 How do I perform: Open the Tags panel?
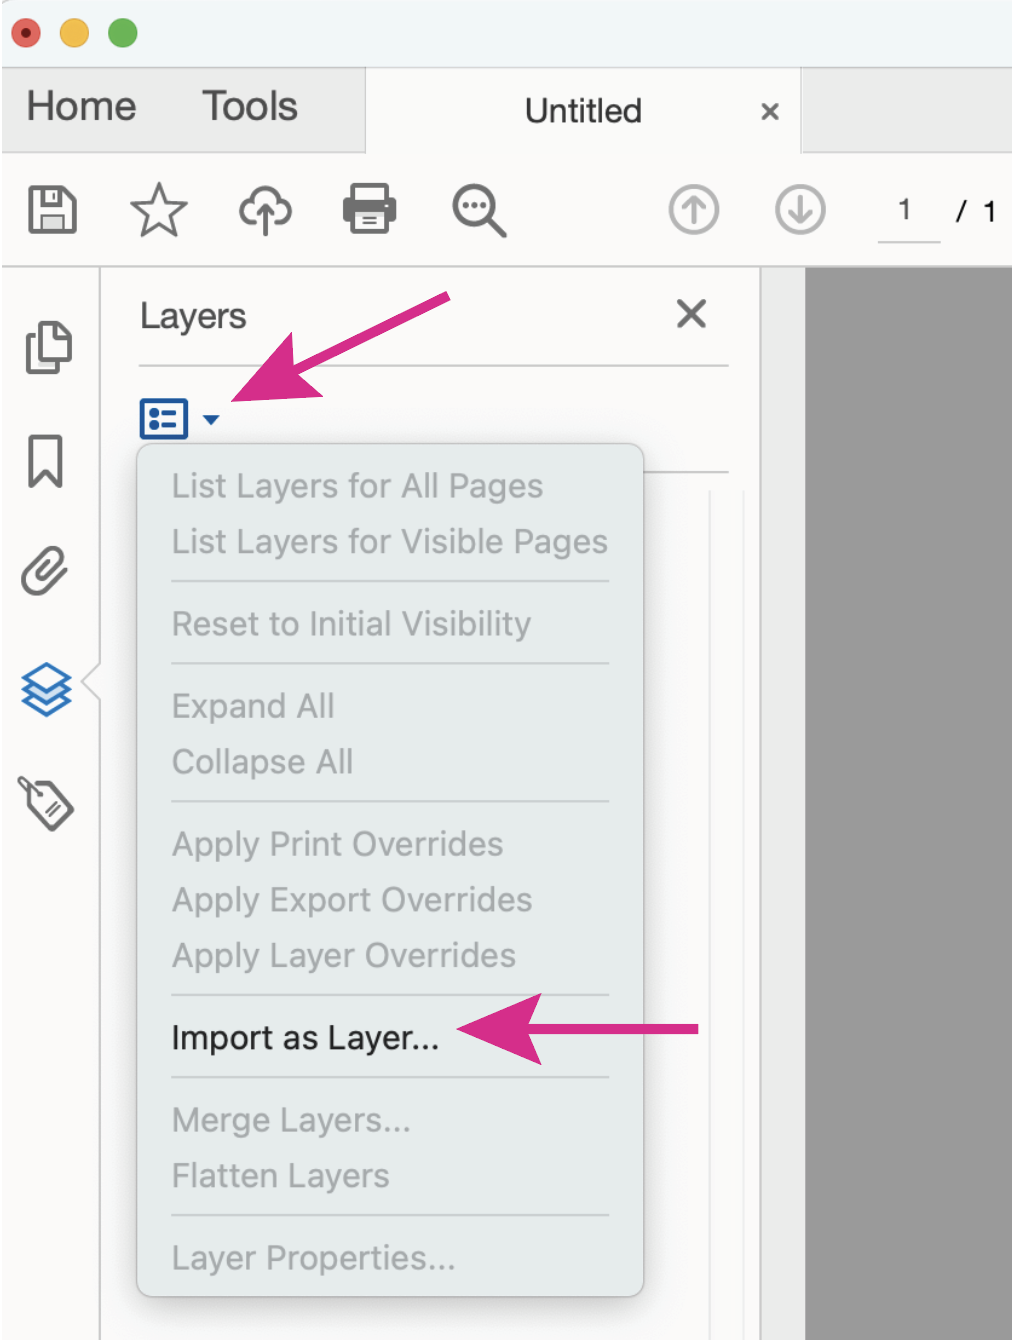(46, 802)
